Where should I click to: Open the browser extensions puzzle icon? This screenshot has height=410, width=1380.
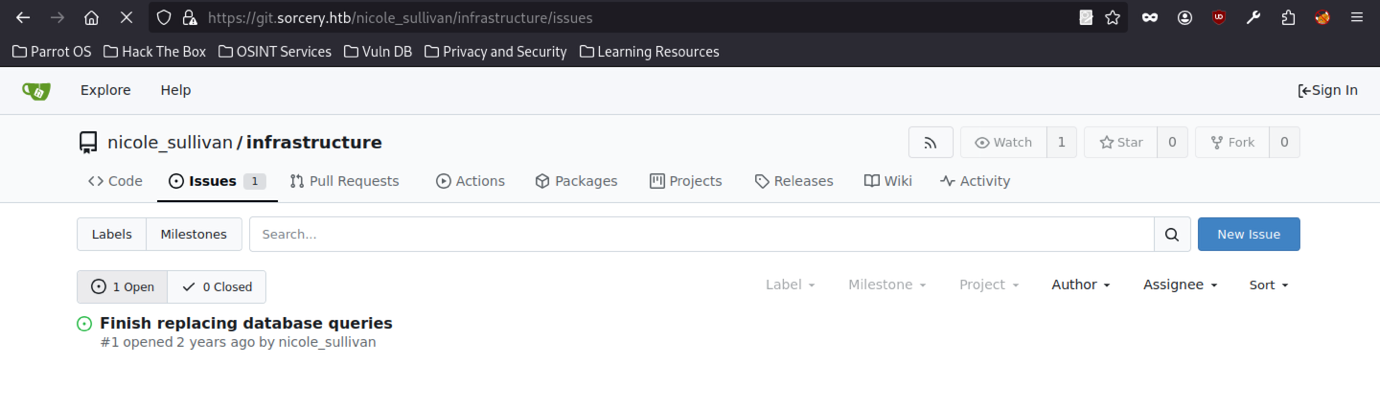1288,18
